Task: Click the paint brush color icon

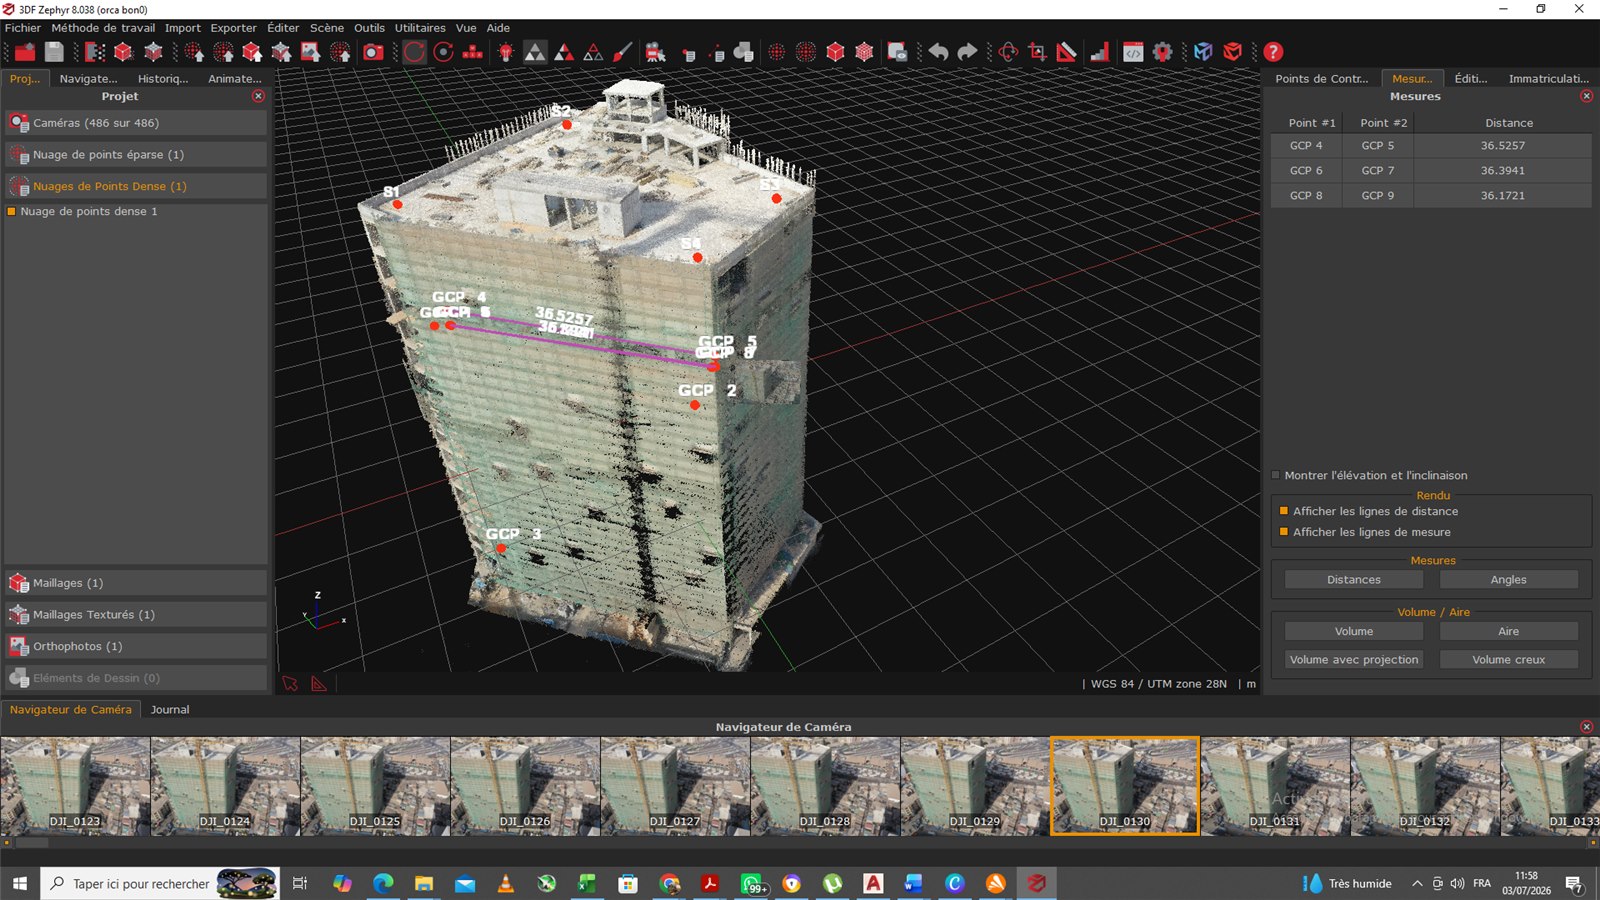Action: (622, 52)
